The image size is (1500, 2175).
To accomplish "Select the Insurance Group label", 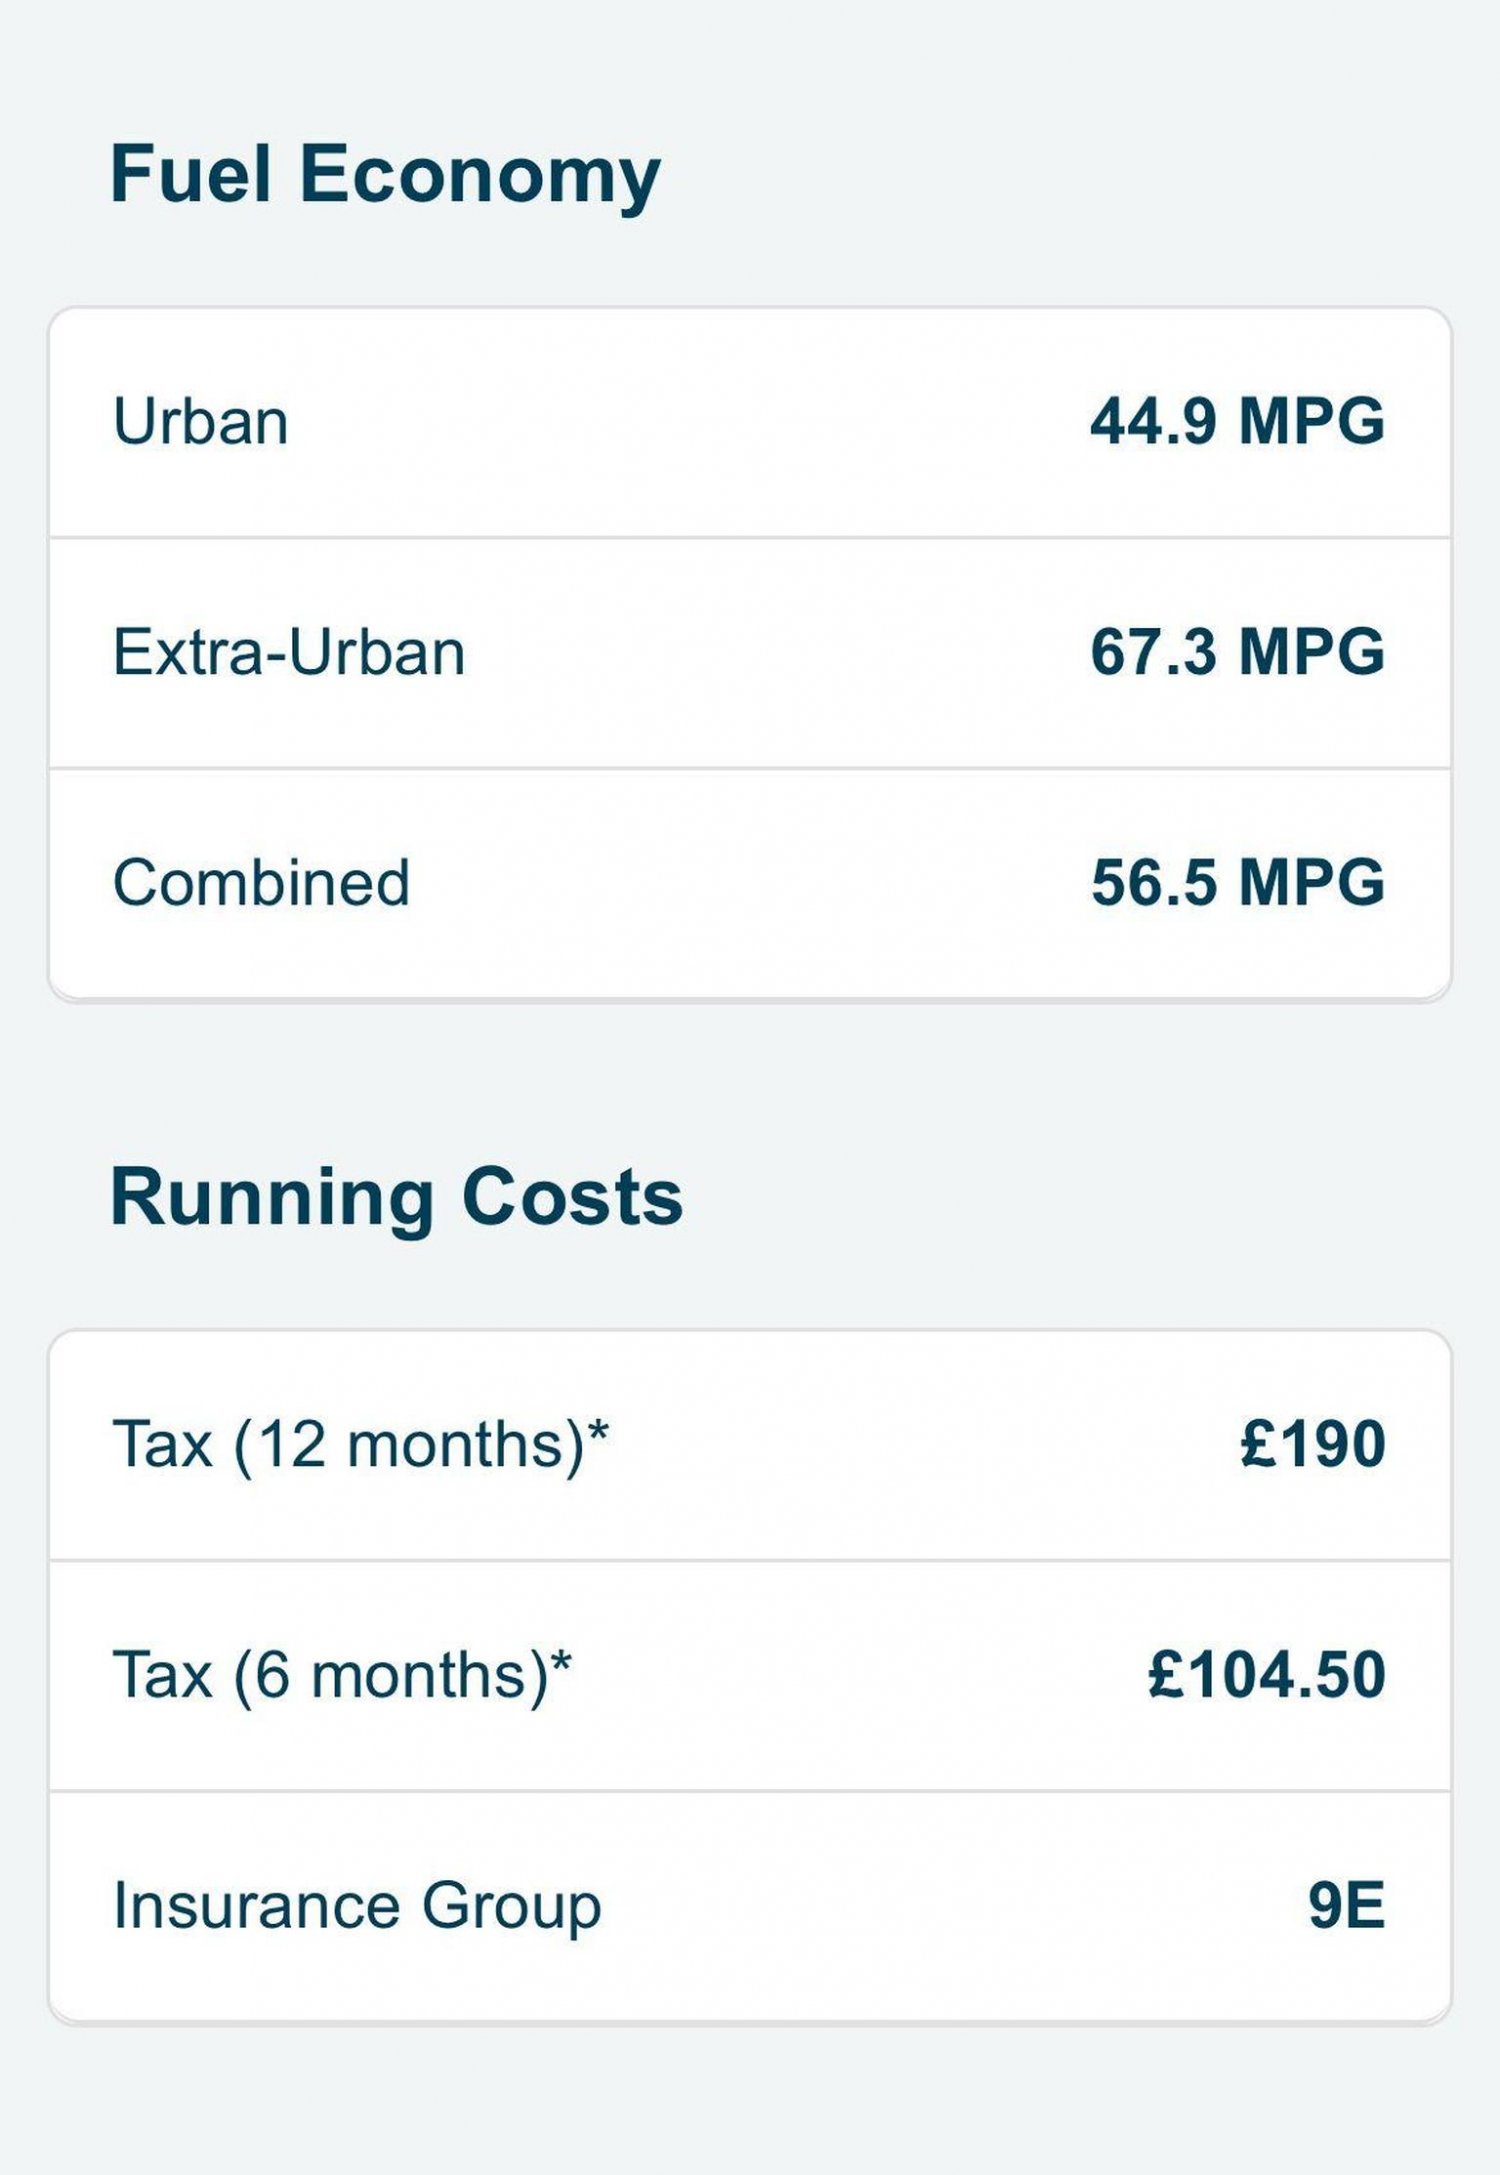I will (x=357, y=1906).
